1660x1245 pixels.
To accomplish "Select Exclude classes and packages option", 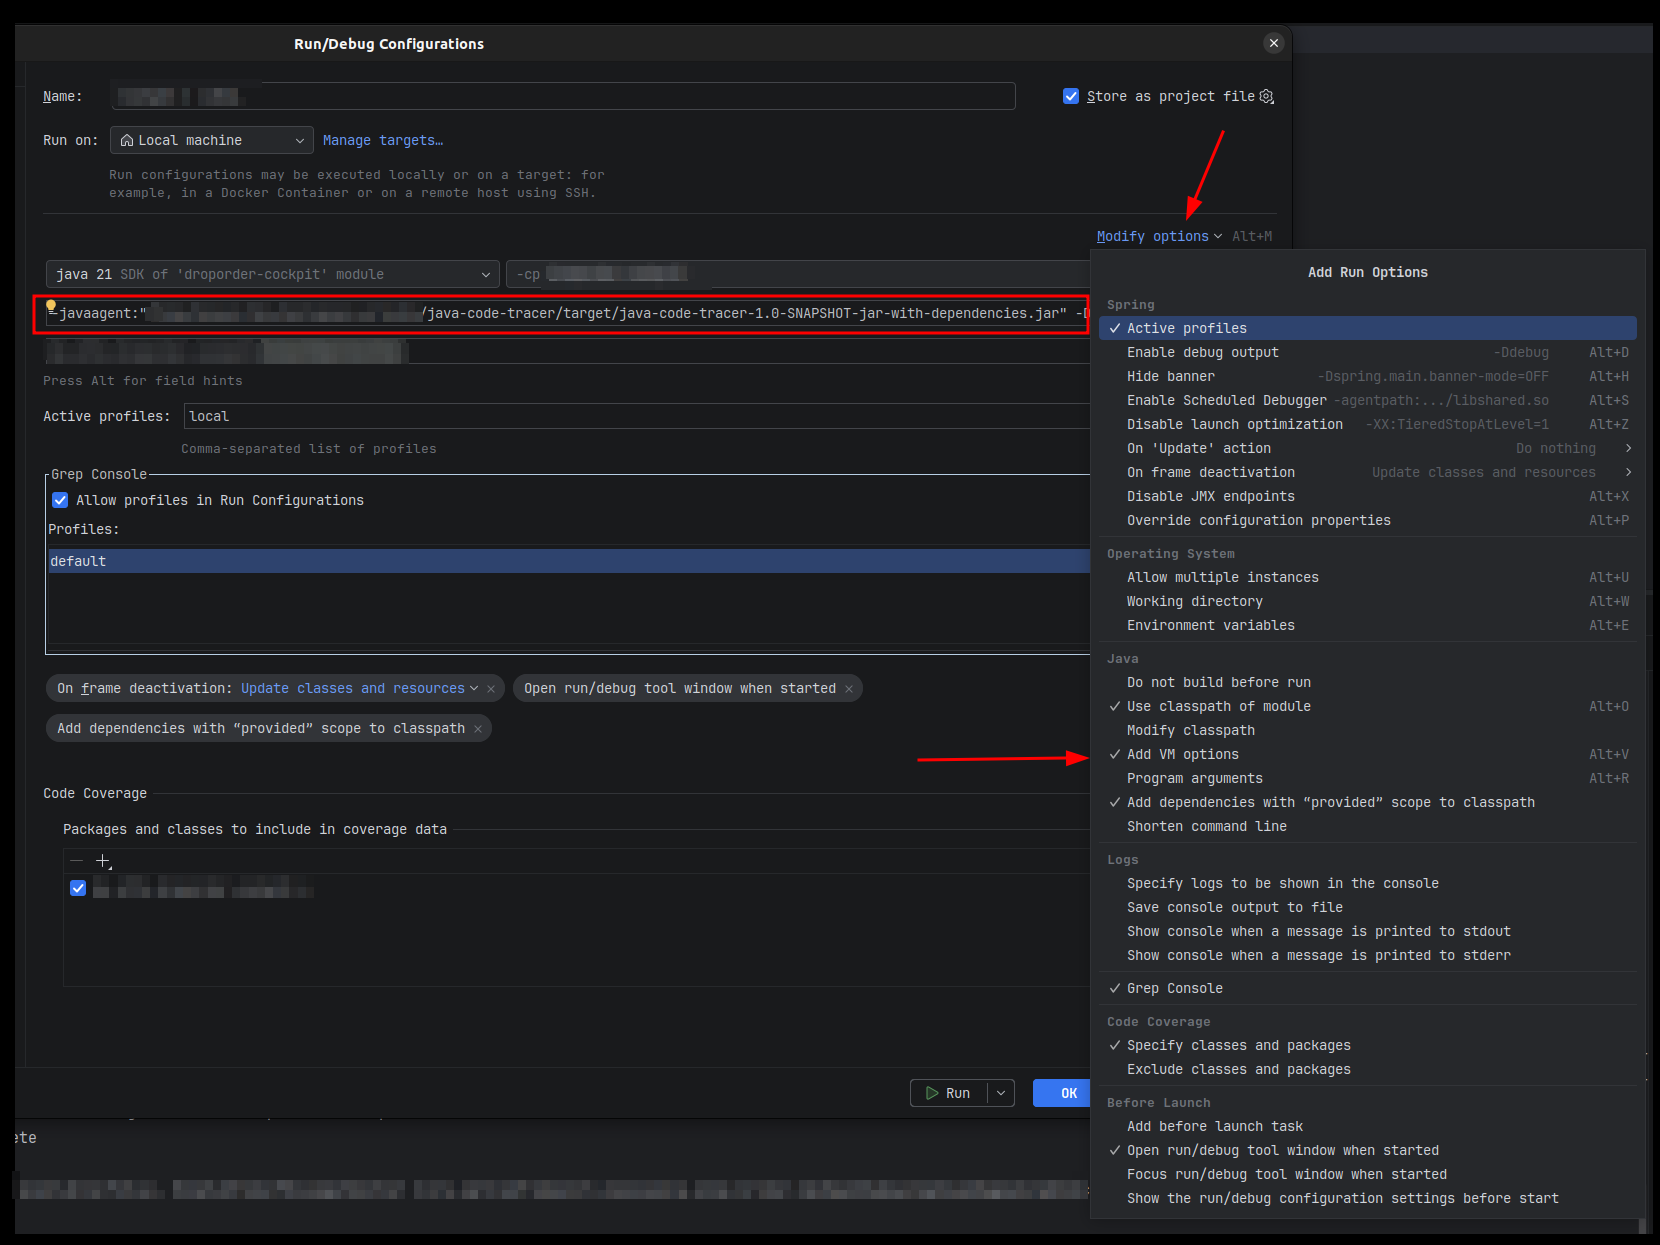I will (1367, 1069).
